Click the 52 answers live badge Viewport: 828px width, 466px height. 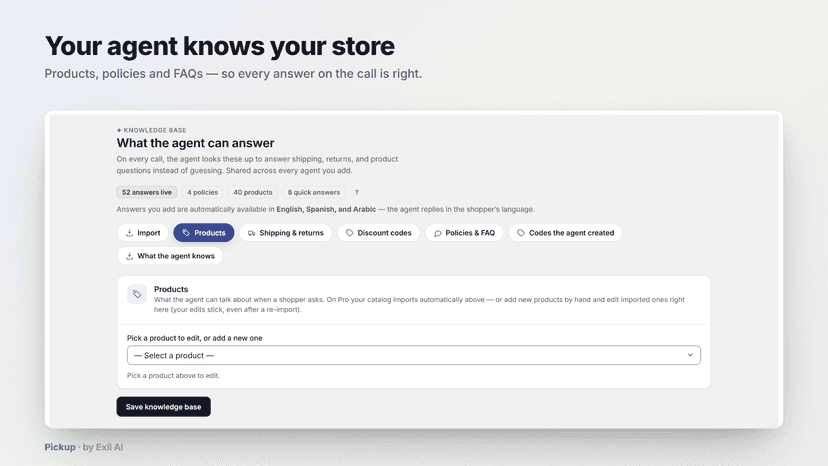tap(147, 192)
